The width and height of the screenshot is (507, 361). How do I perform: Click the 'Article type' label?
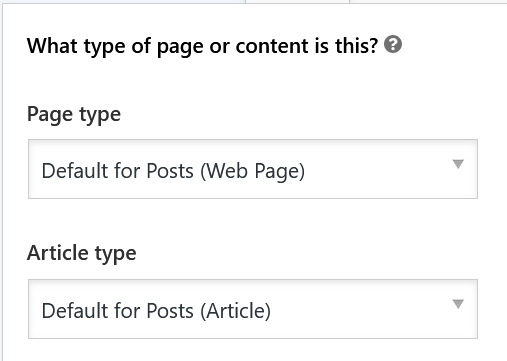82,254
